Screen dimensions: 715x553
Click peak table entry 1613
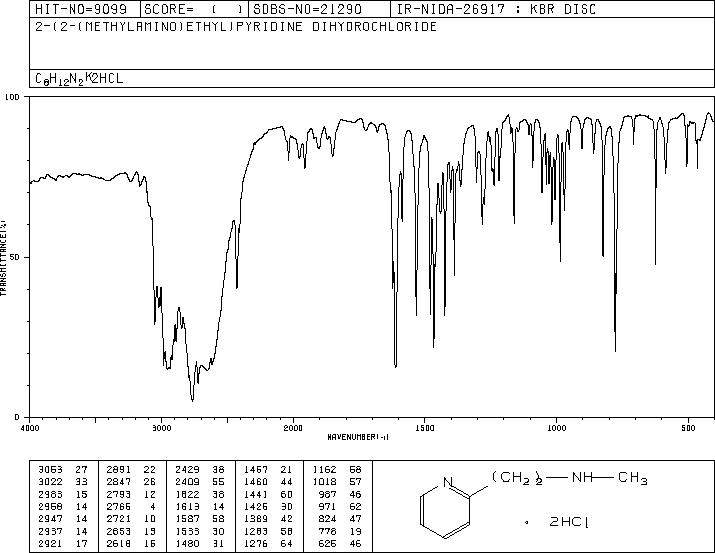click(187, 506)
